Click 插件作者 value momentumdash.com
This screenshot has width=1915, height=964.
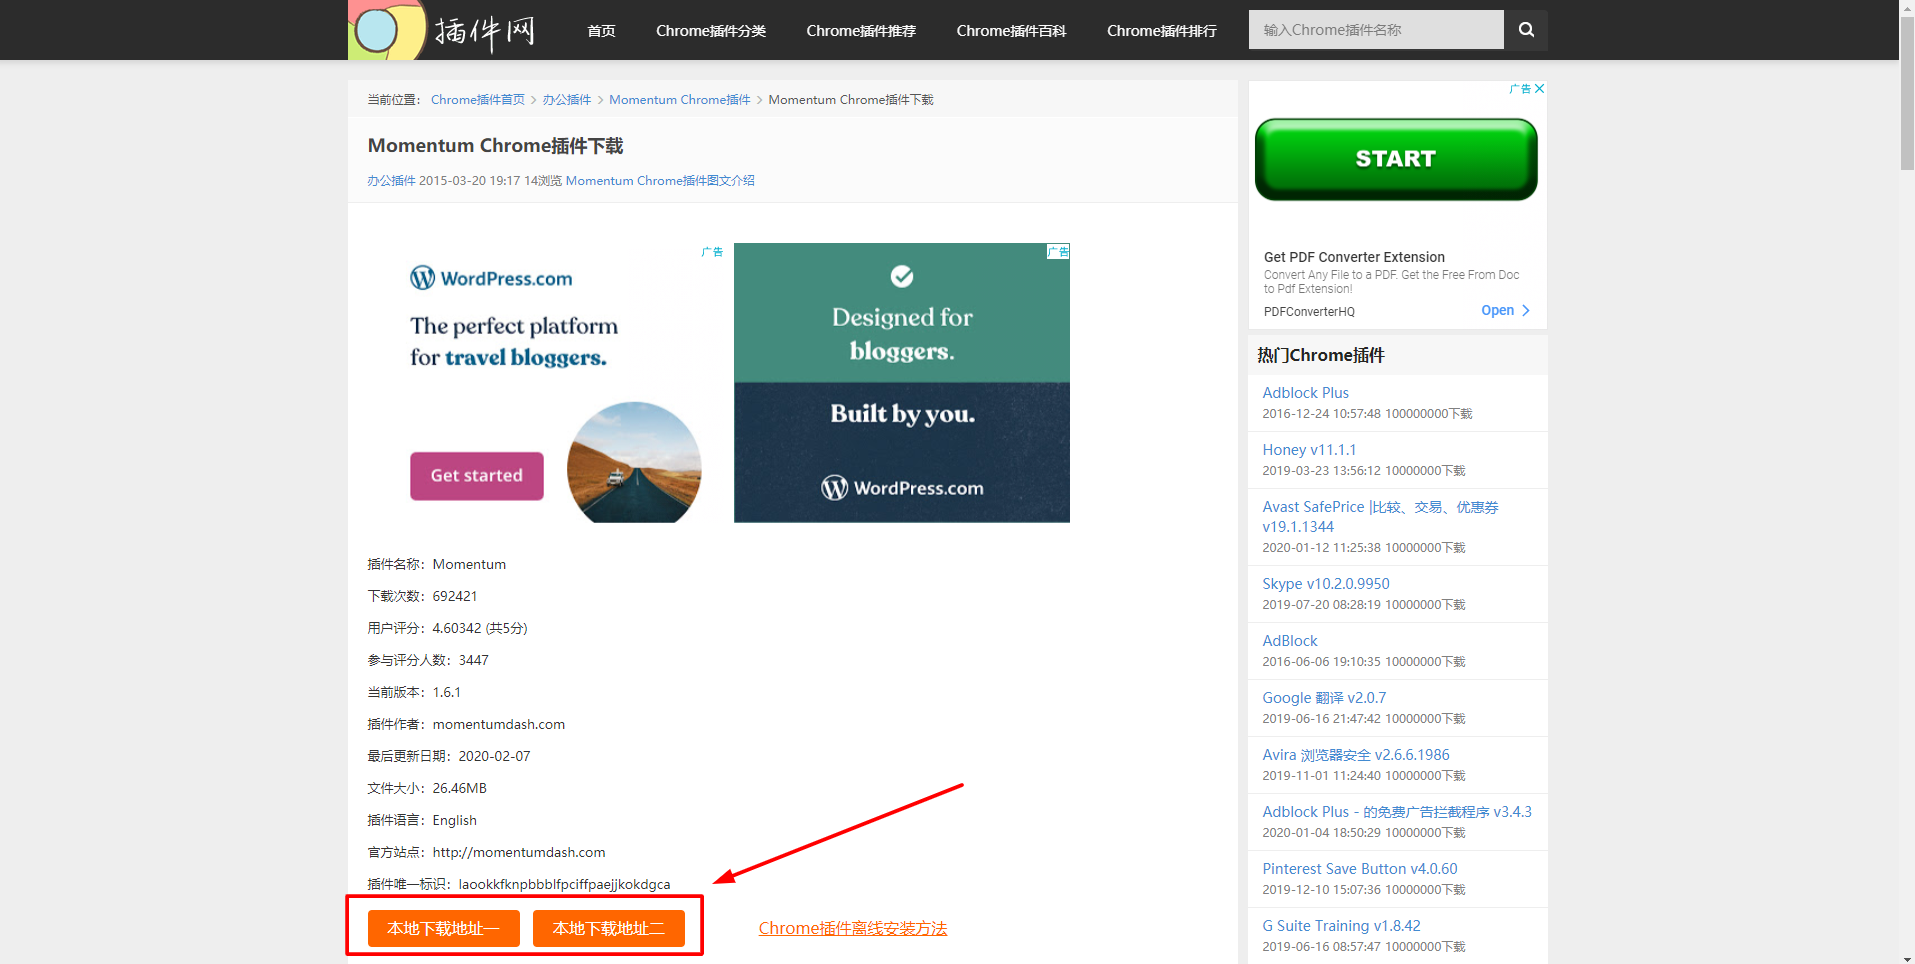[499, 724]
